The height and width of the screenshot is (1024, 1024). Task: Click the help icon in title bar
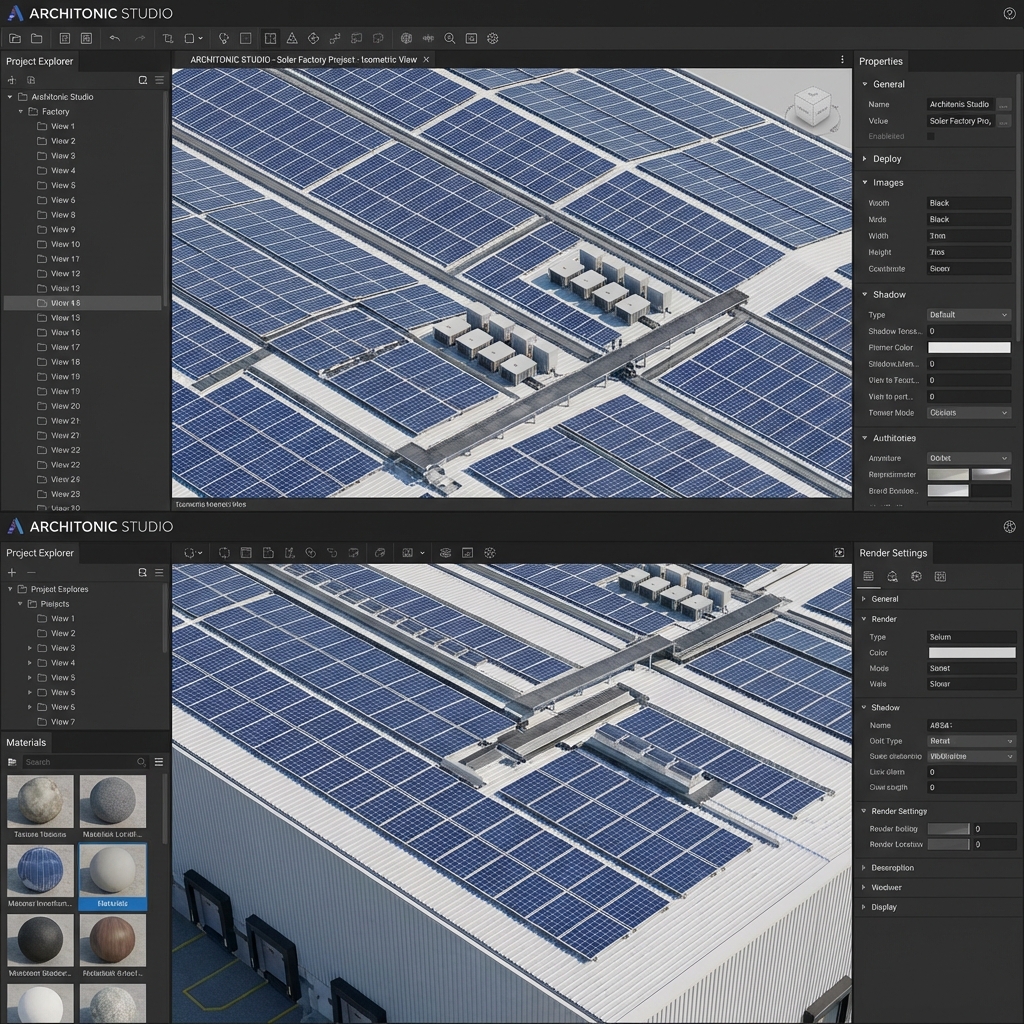[x=1009, y=13]
